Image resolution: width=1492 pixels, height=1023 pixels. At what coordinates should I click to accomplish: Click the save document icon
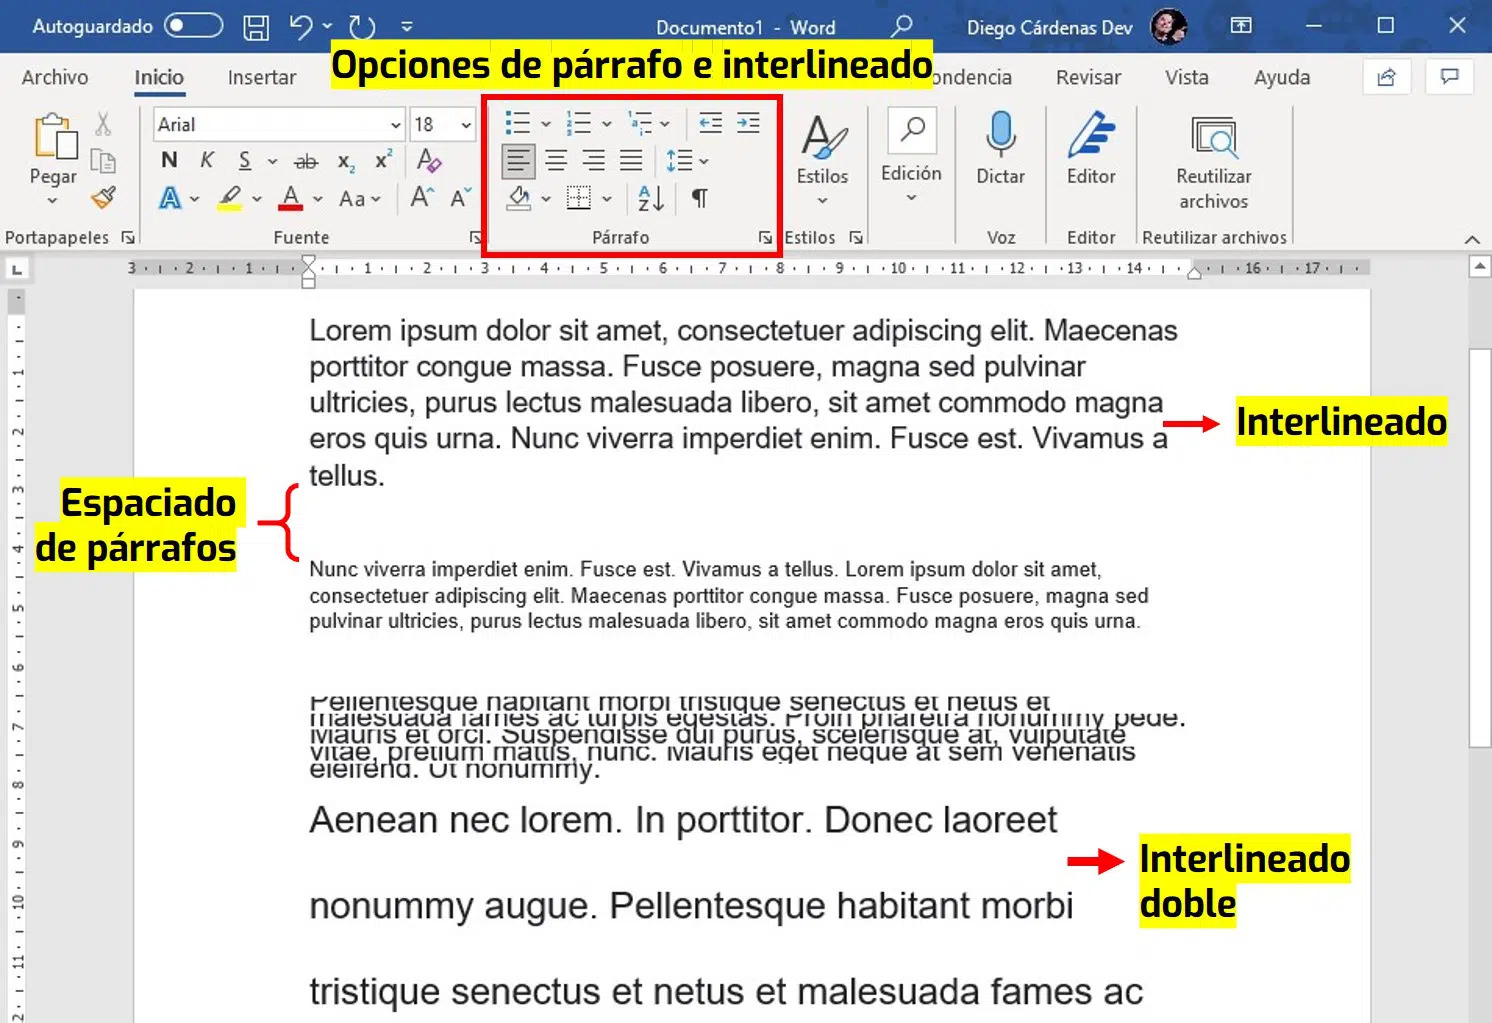pyautogui.click(x=256, y=27)
